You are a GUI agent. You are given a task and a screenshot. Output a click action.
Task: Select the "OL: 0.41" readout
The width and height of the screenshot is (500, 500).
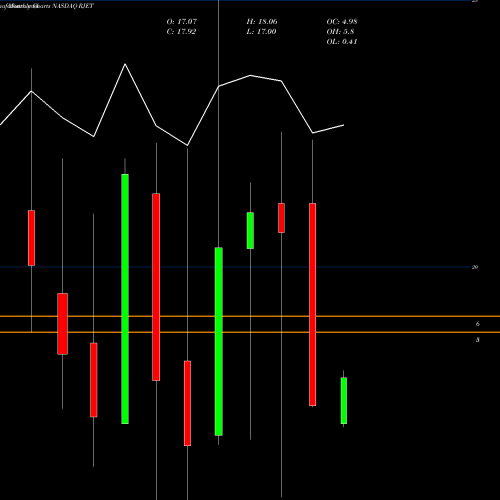[x=342, y=42]
